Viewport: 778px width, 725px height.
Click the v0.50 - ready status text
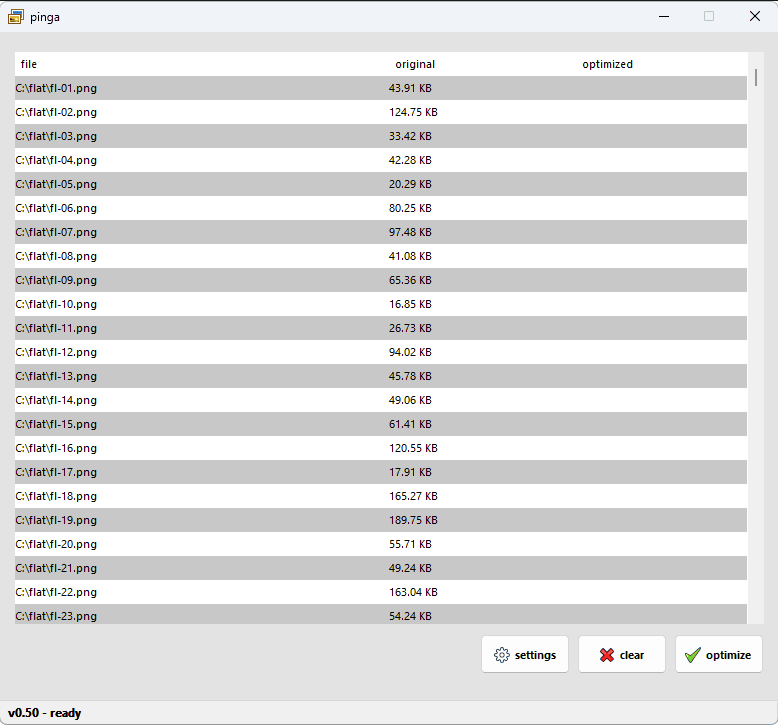point(45,713)
